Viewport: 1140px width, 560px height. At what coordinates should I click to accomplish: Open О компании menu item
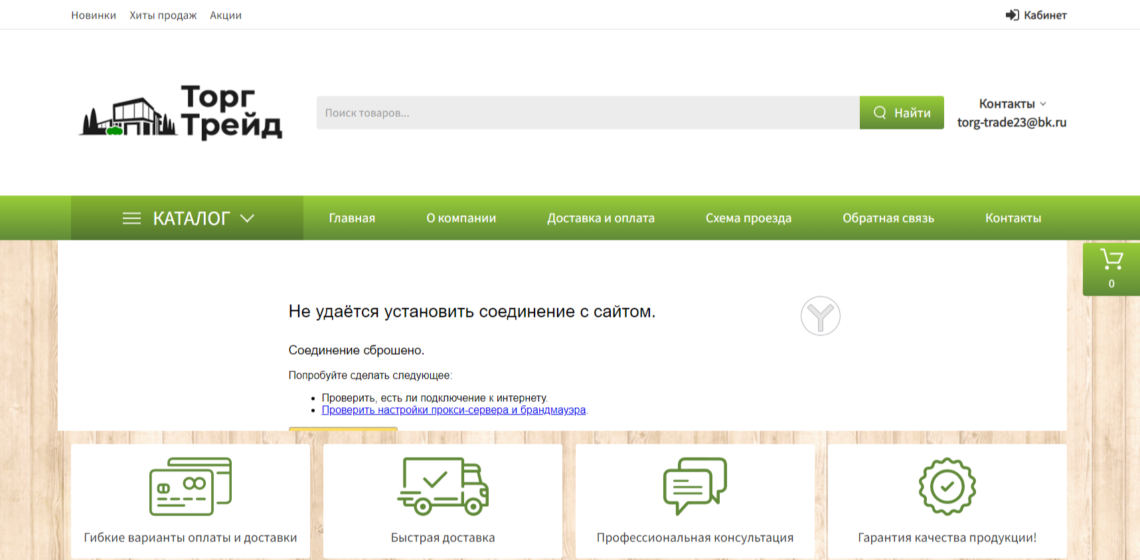tap(461, 217)
